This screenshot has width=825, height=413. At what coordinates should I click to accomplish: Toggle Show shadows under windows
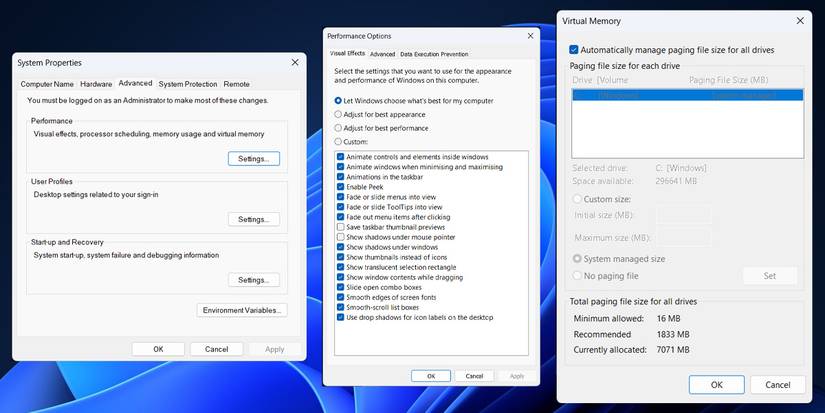pos(340,247)
